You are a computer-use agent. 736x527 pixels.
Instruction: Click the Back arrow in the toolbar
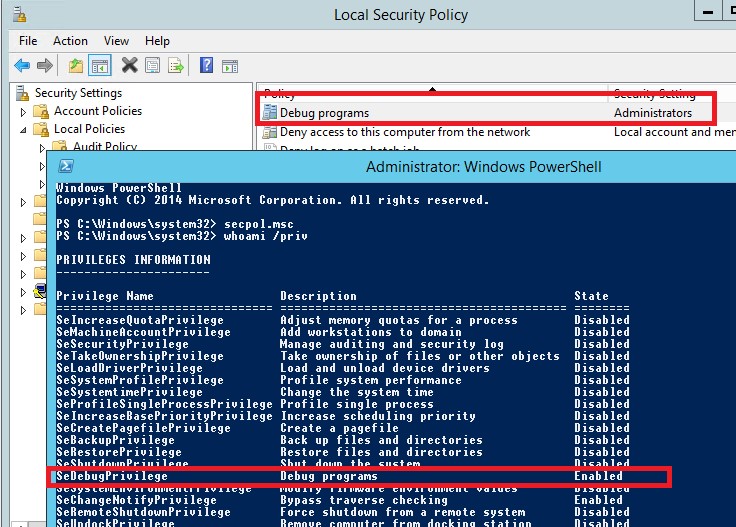22,66
